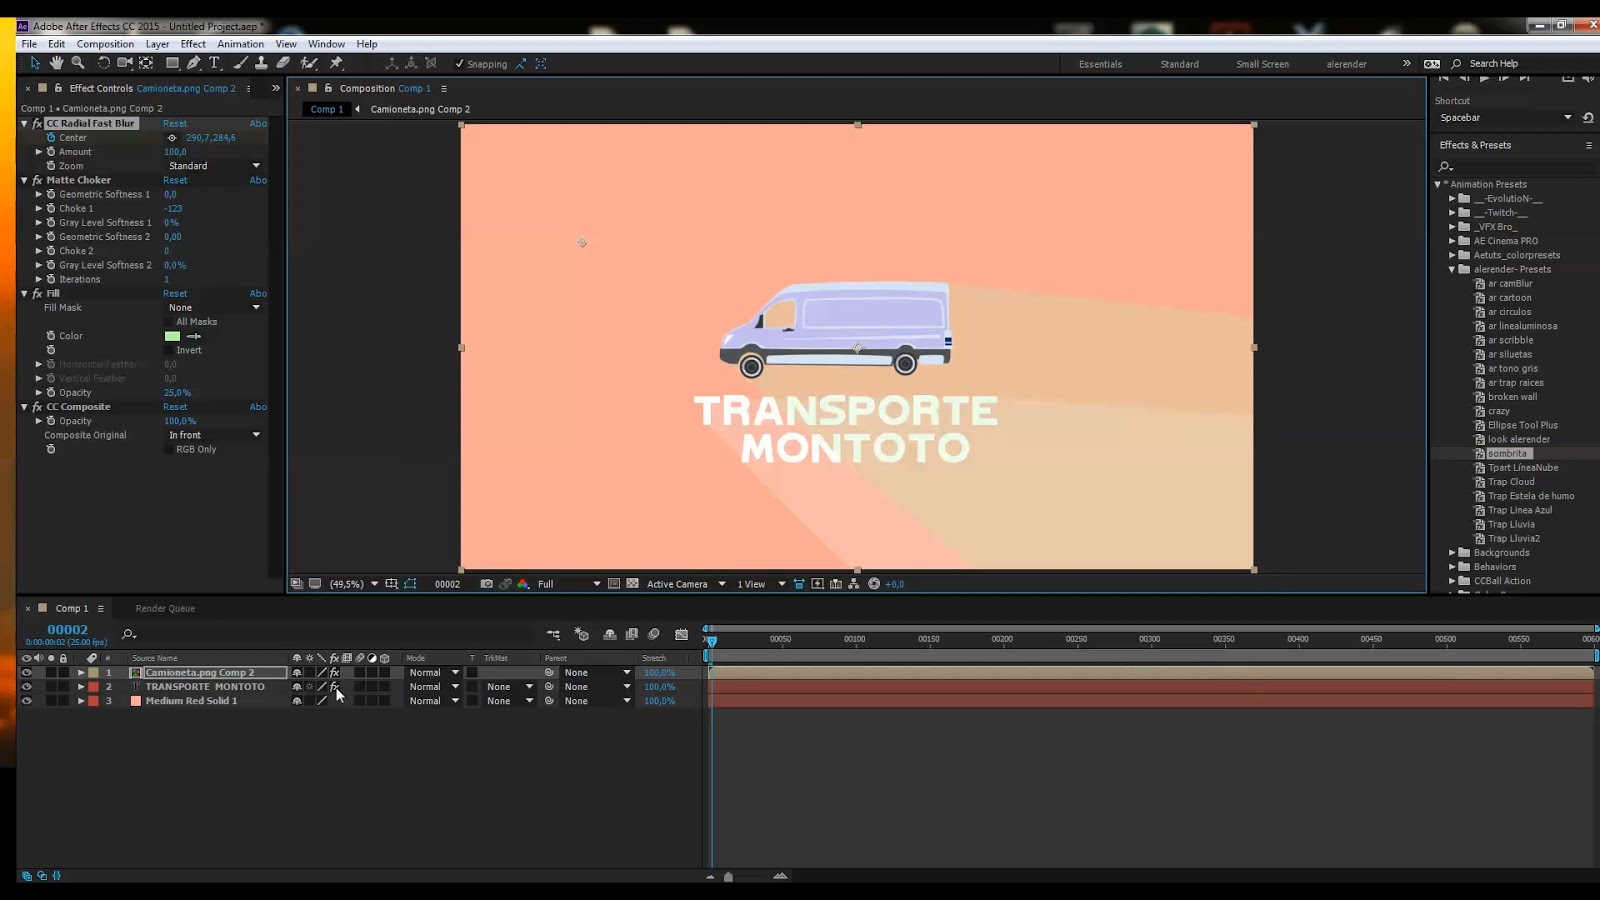Click the Fill color eyedropper
The width and height of the screenshot is (1600, 900).
(194, 336)
